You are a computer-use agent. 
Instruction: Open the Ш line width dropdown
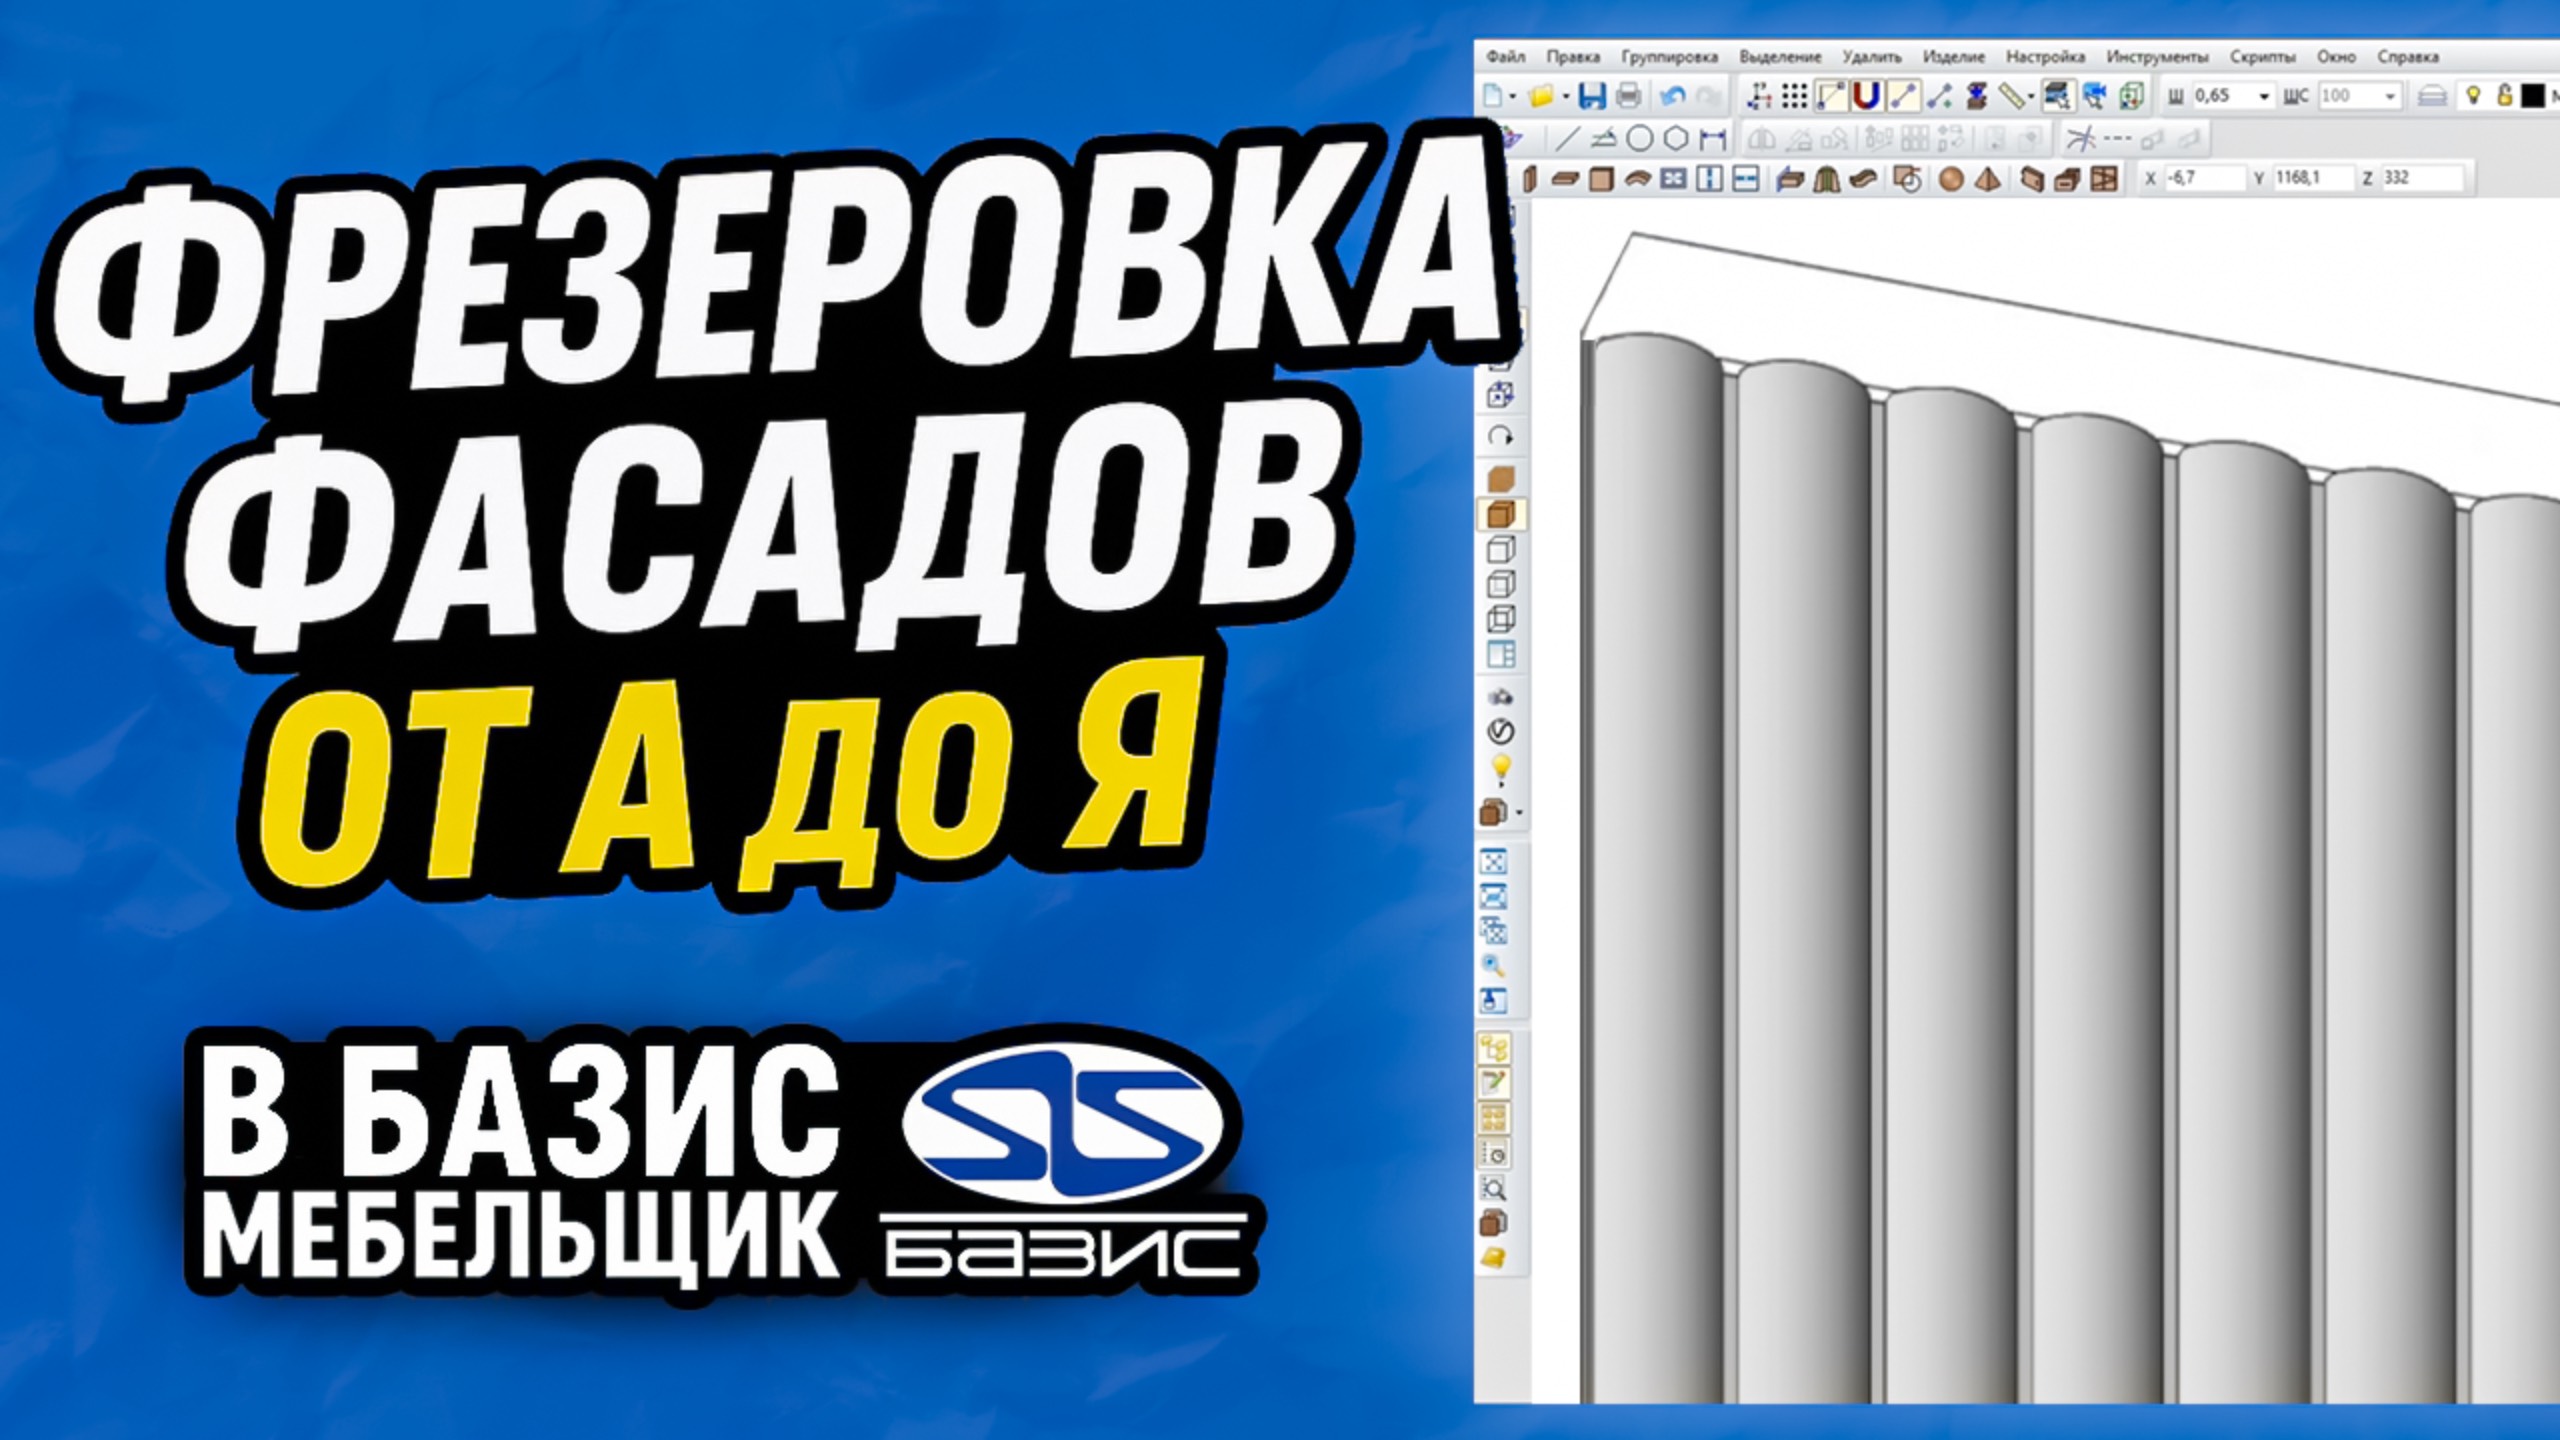tap(2265, 95)
